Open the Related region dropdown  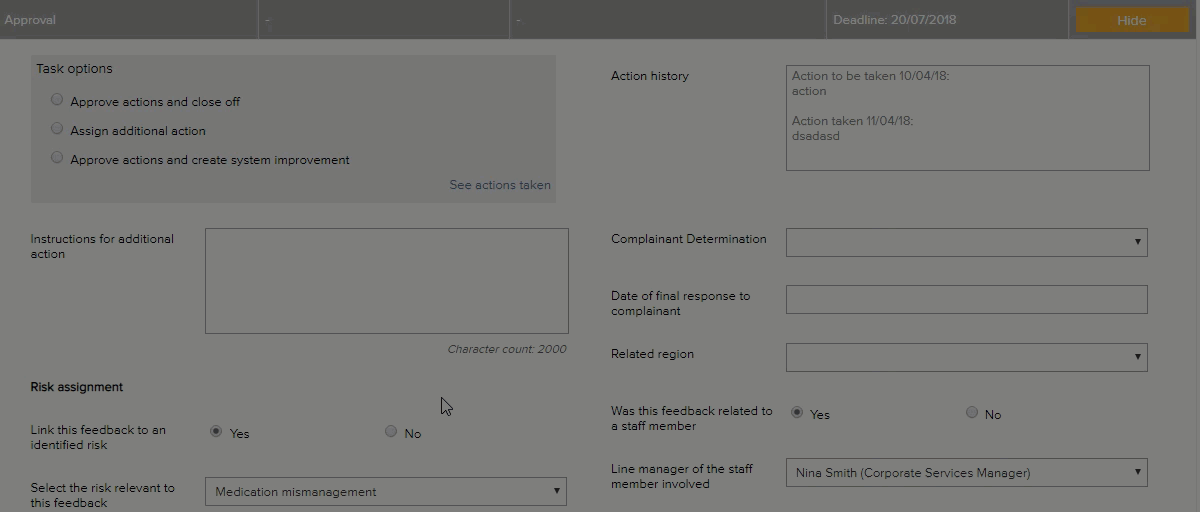coord(966,357)
